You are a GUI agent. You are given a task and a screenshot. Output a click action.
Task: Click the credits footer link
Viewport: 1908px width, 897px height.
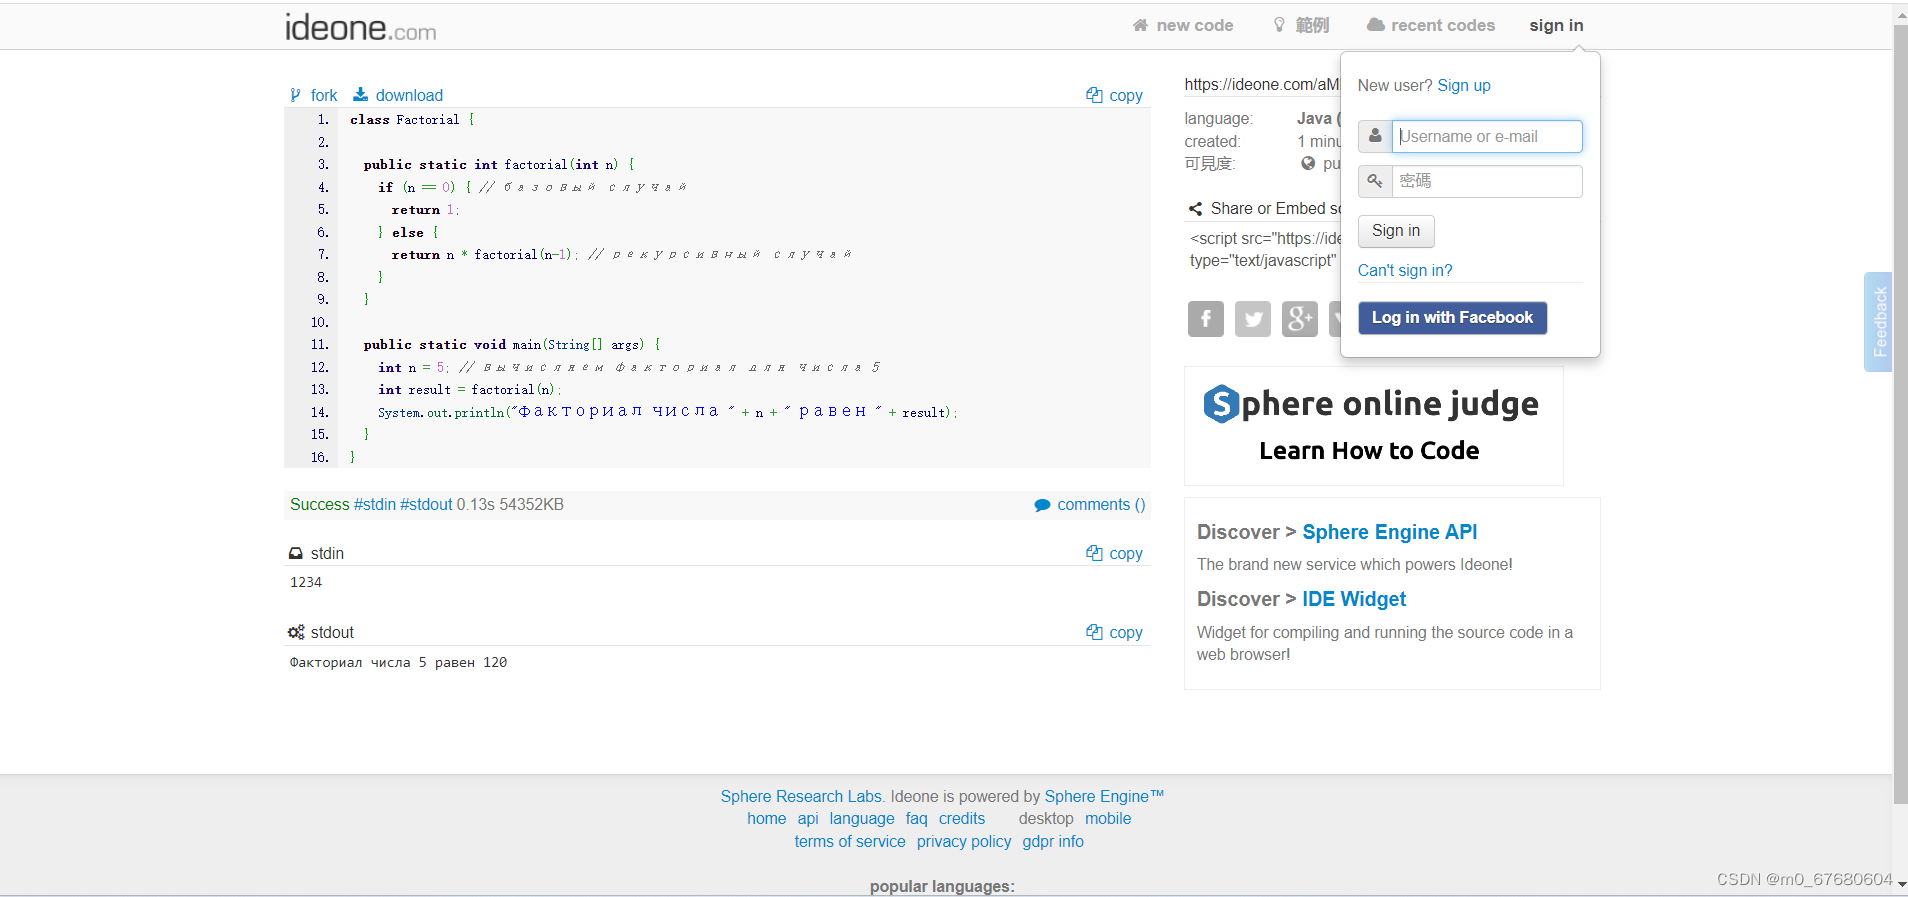click(962, 819)
